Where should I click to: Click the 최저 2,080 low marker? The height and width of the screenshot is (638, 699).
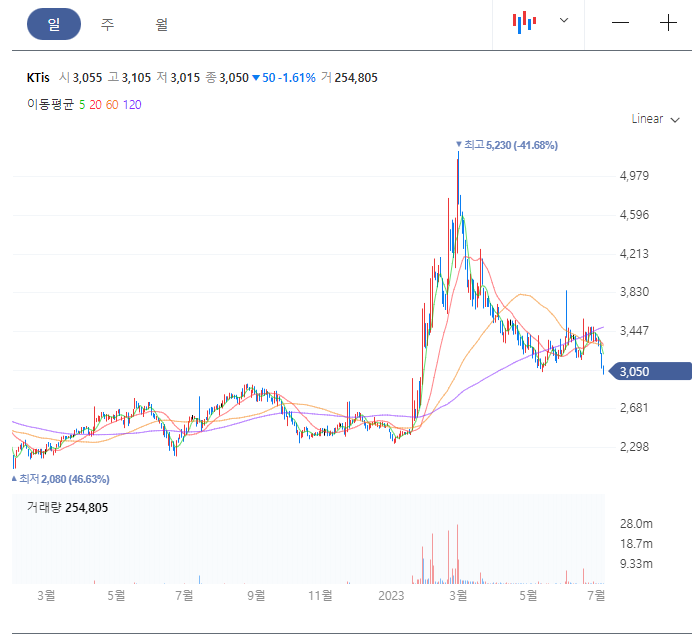[60, 479]
